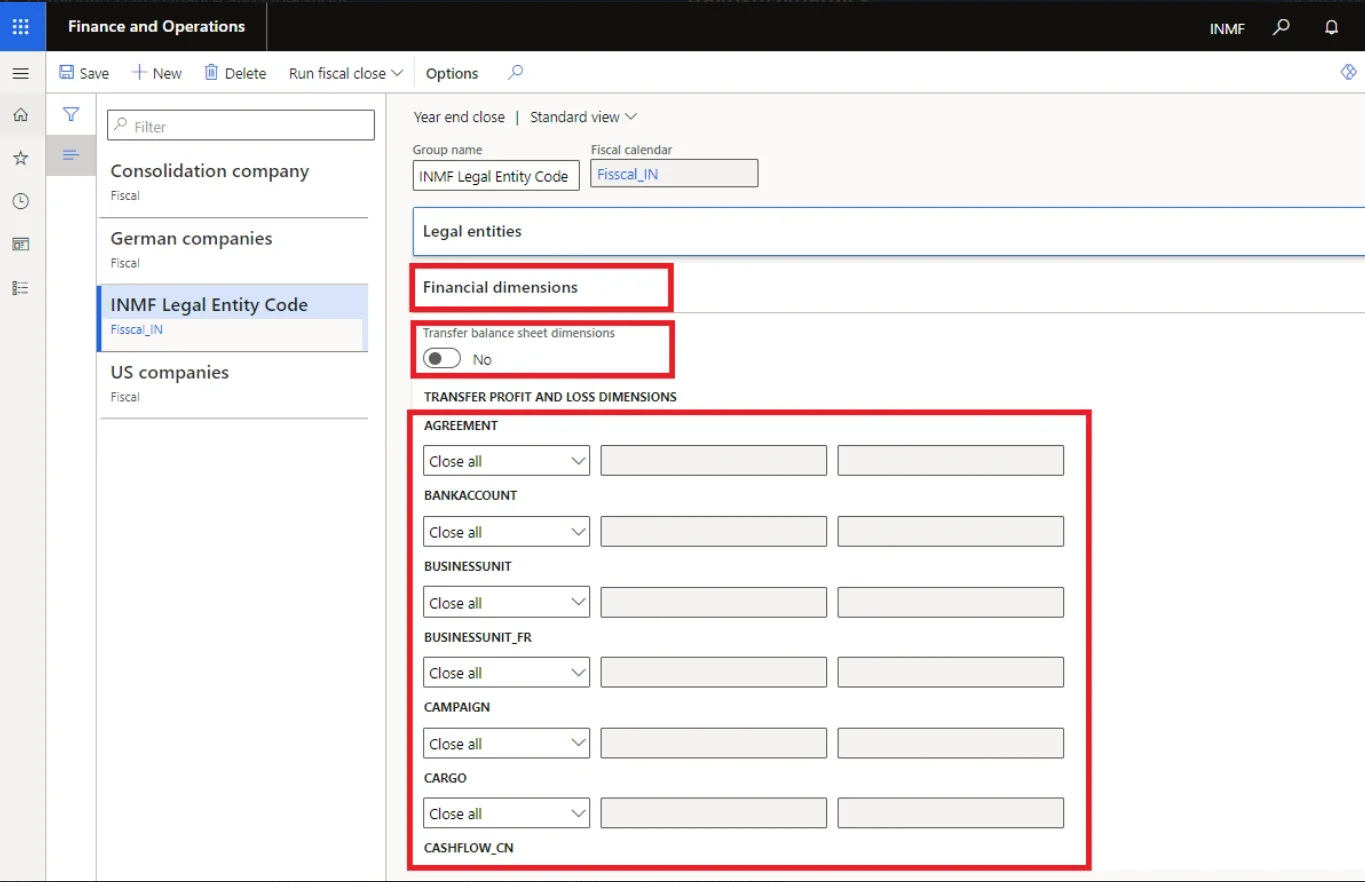Open BANKACCOUNT Close all dropdown

click(506, 532)
